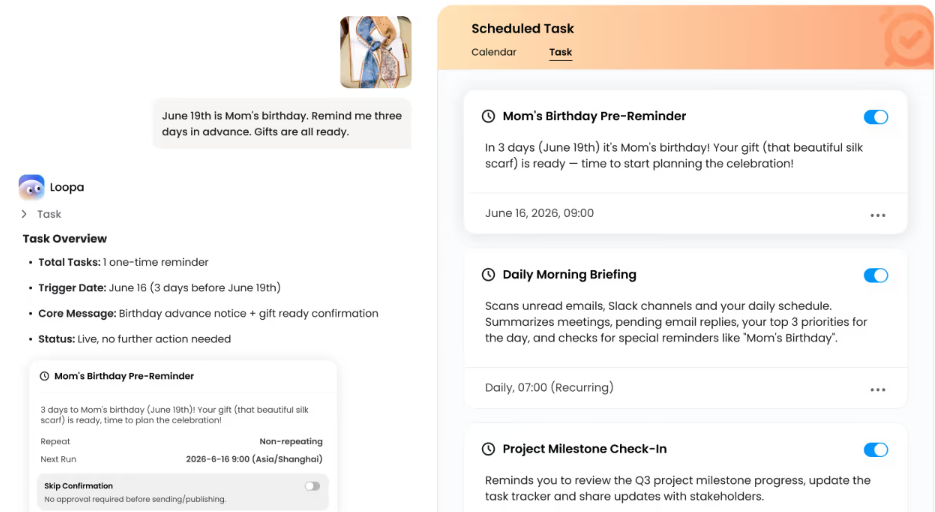Click the user message about Mom's birthday
Image resolution: width=935 pixels, height=512 pixels.
[x=282, y=124]
